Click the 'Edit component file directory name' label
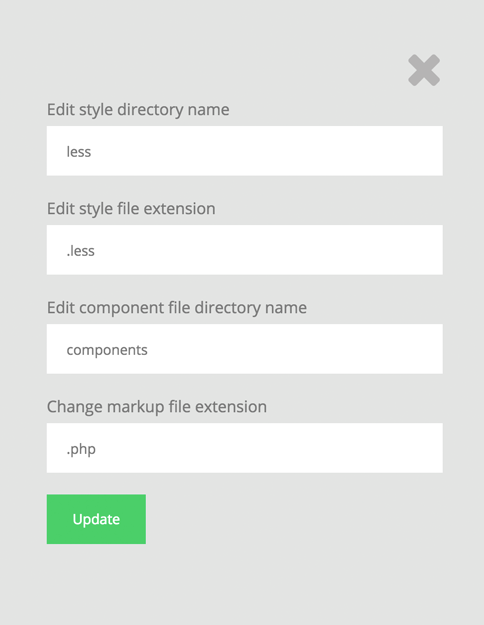Image resolution: width=484 pixels, height=625 pixels. click(177, 308)
